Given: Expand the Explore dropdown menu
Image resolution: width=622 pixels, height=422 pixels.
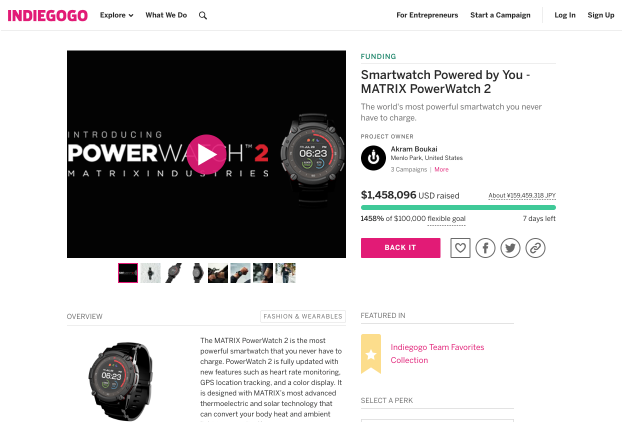Looking at the screenshot, I should [x=116, y=15].
